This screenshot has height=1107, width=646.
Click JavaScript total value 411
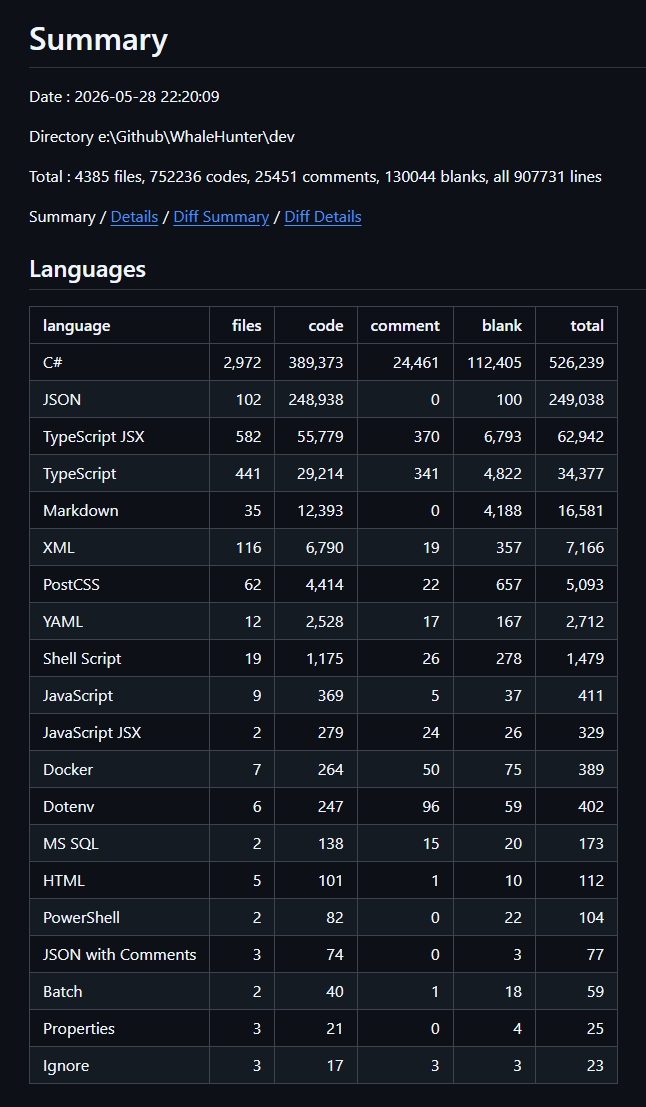[591, 695]
